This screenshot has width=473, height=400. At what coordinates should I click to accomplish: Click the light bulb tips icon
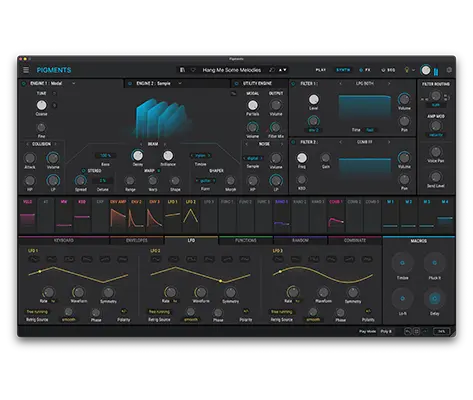pyautogui.click(x=407, y=70)
